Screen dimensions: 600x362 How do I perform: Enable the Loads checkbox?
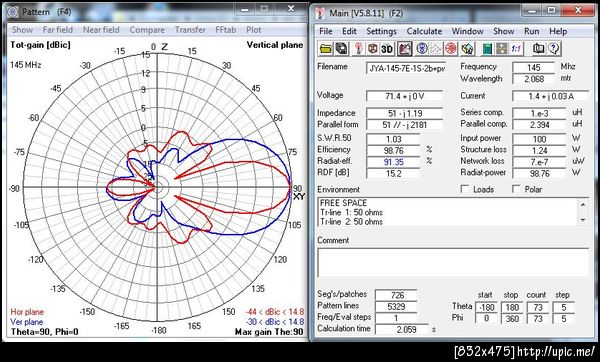coord(465,189)
